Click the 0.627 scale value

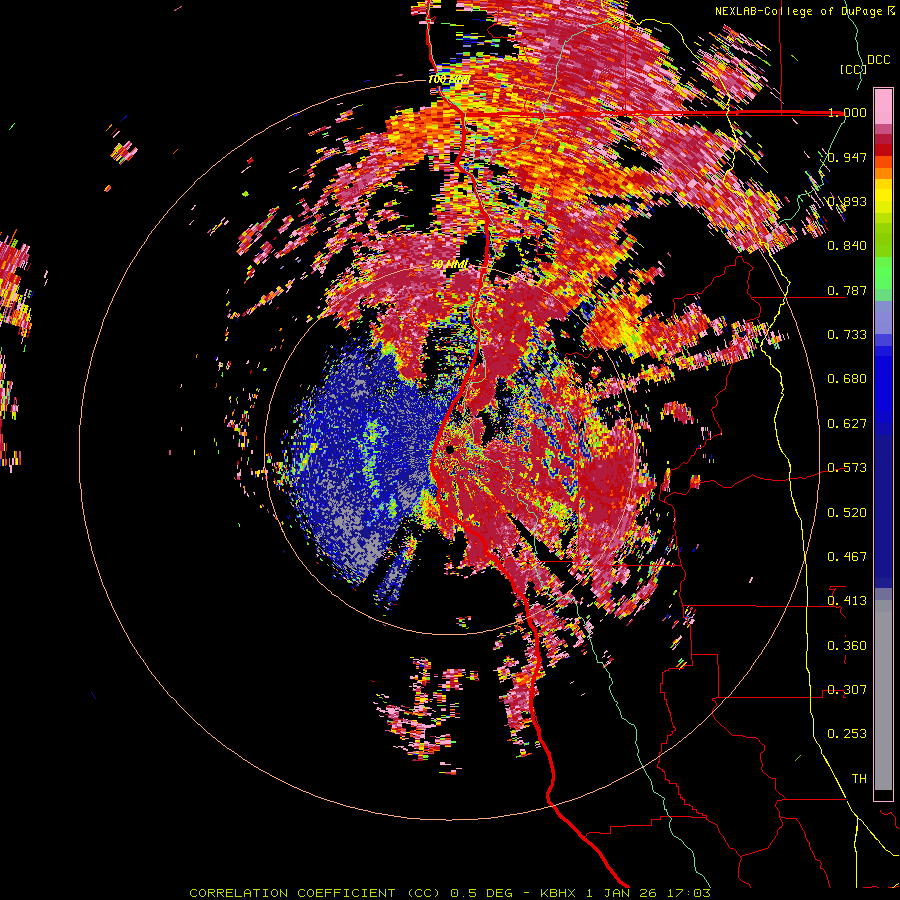[x=847, y=424]
